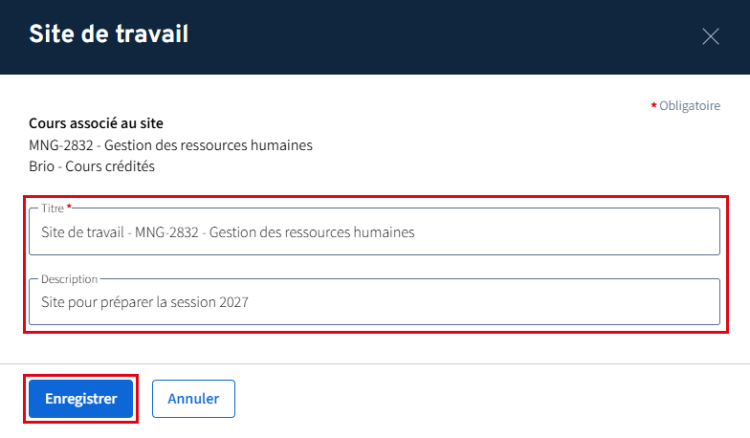
Task: Click the small "Titre" field label
Action: [x=52, y=208]
